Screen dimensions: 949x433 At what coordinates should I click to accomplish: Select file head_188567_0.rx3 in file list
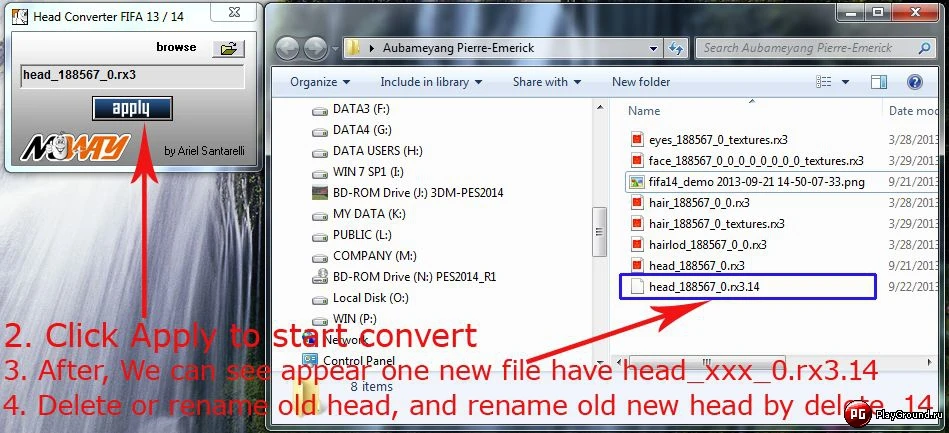click(x=697, y=265)
